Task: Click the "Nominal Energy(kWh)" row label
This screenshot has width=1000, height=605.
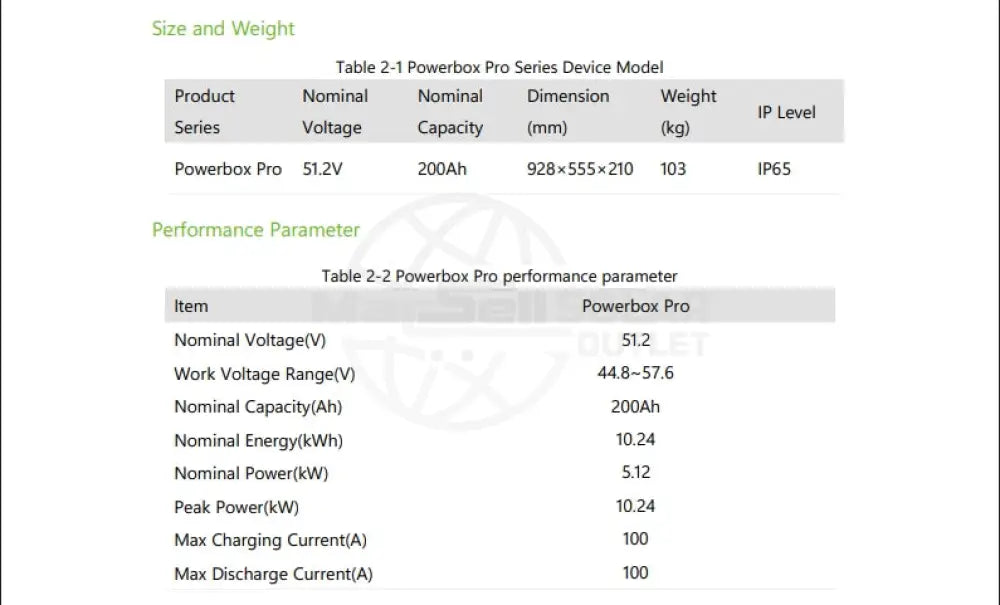Action: (x=258, y=441)
